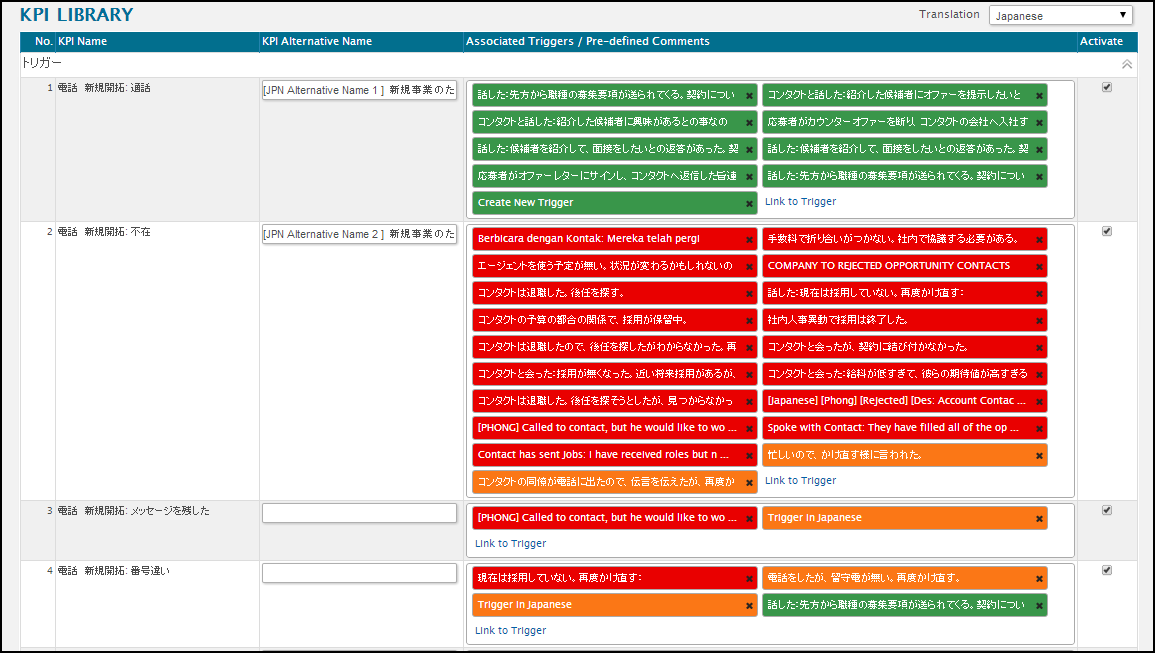This screenshot has width=1155, height=653.
Task: Collapse the トリガー section with double-chevron
Action: (1126, 65)
